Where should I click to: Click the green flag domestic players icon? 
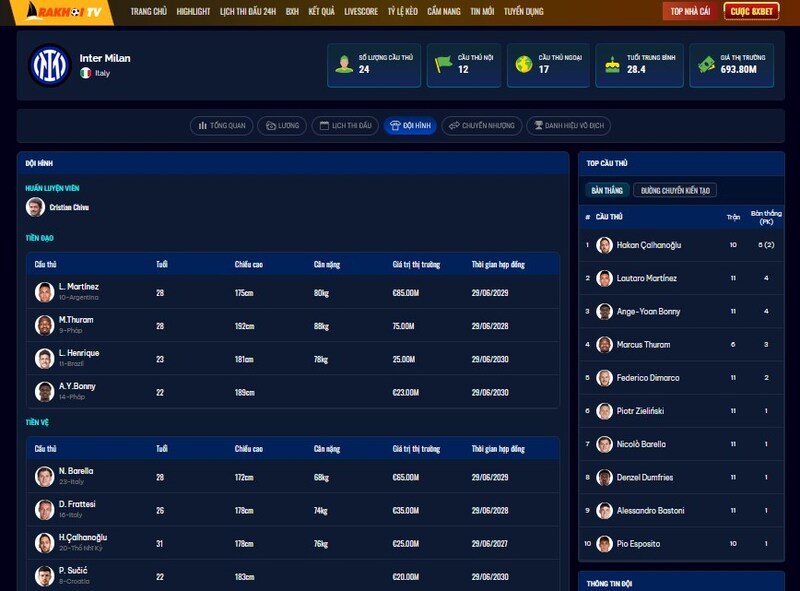tap(443, 65)
